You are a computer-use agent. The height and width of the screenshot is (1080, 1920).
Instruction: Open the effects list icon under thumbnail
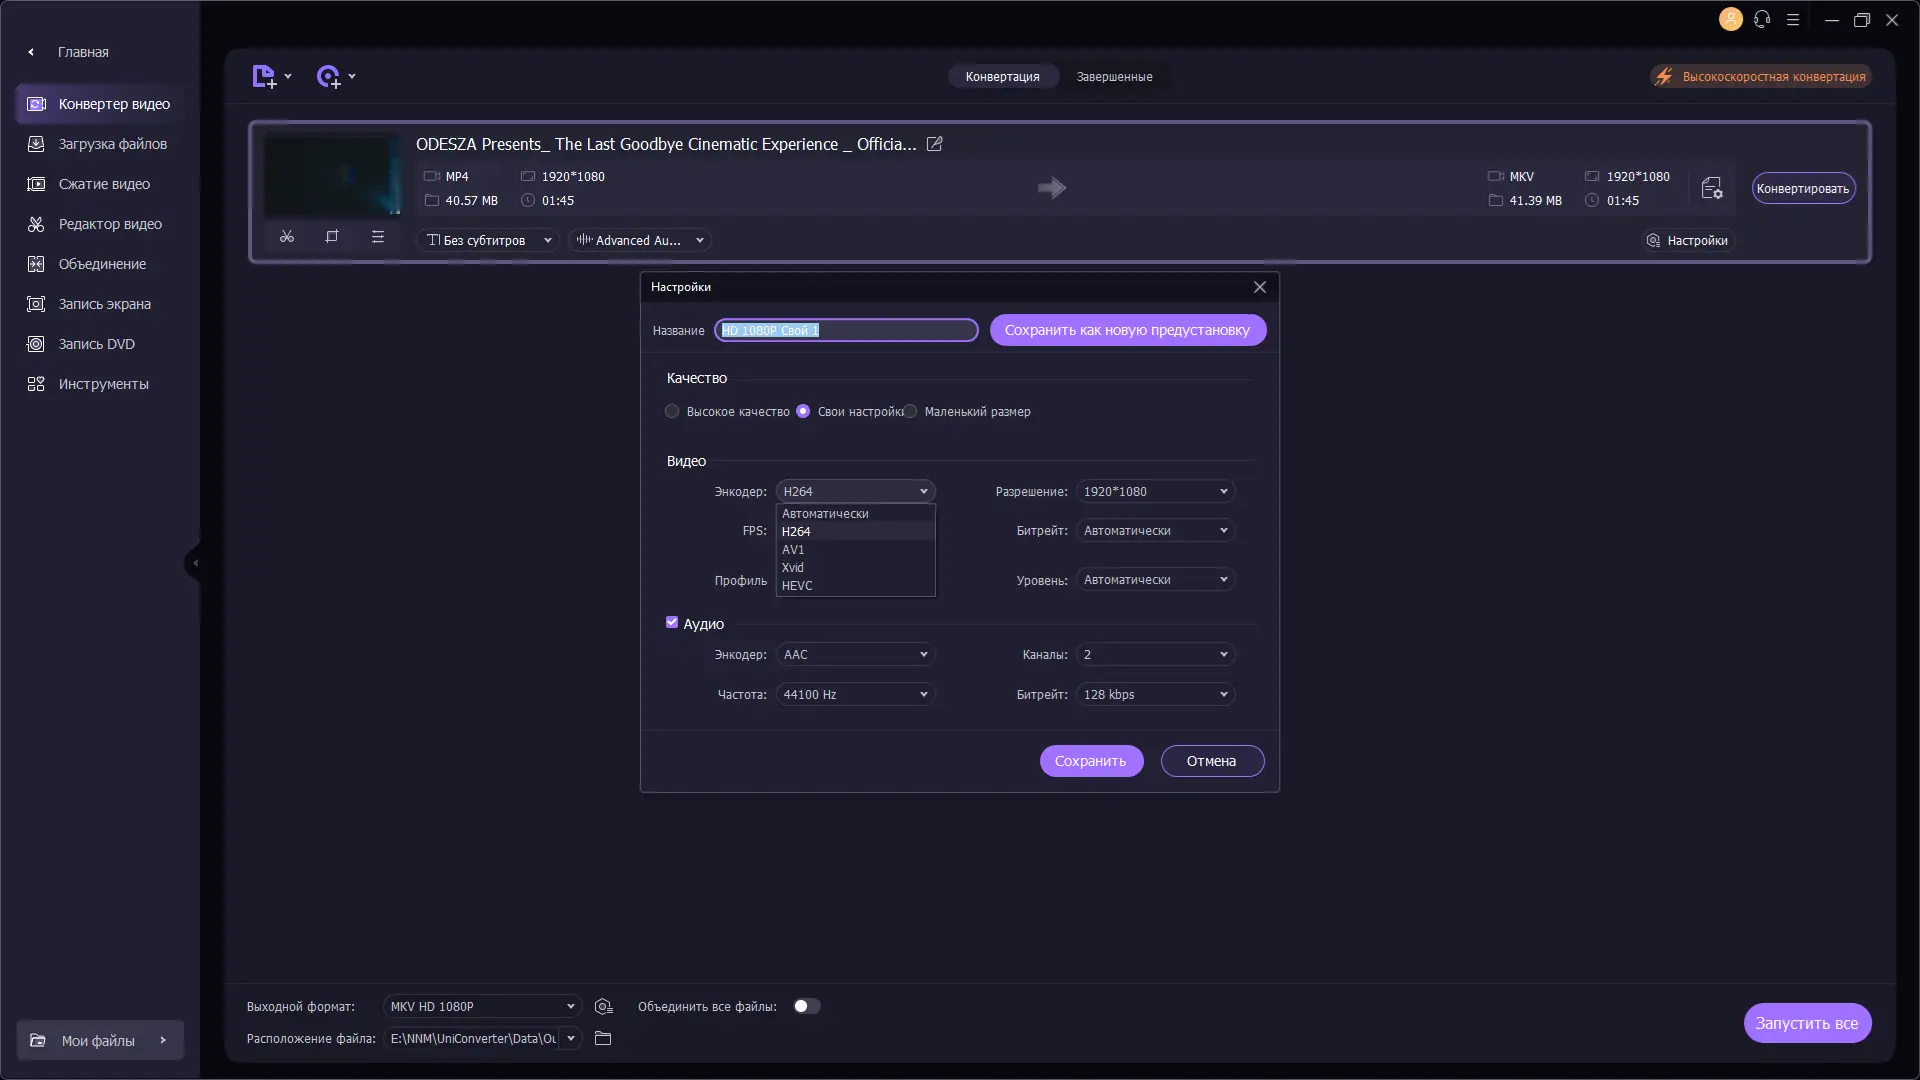click(378, 237)
